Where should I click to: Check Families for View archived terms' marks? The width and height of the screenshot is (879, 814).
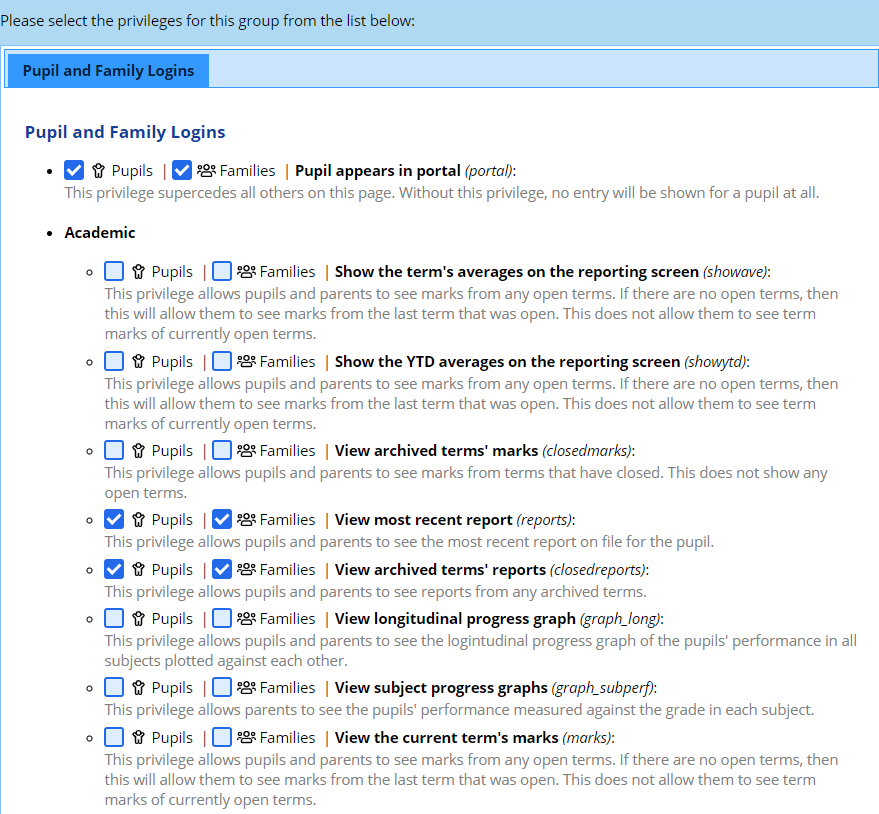[x=222, y=450]
